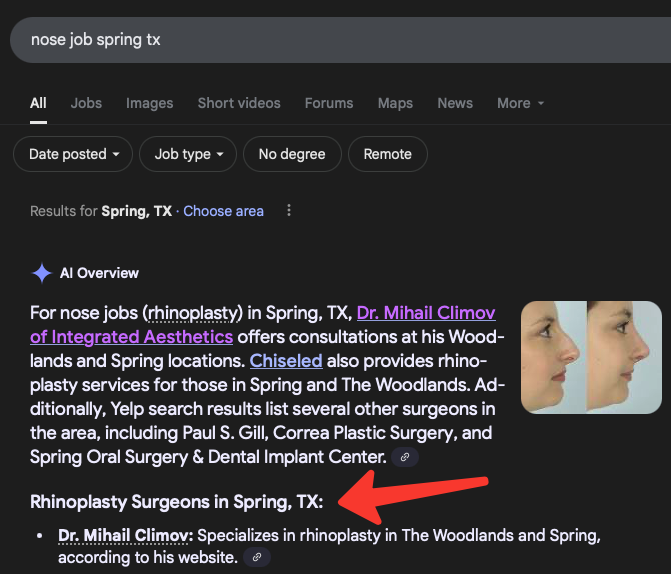Click the AI Overview sparkle icon

pyautogui.click(x=42, y=273)
